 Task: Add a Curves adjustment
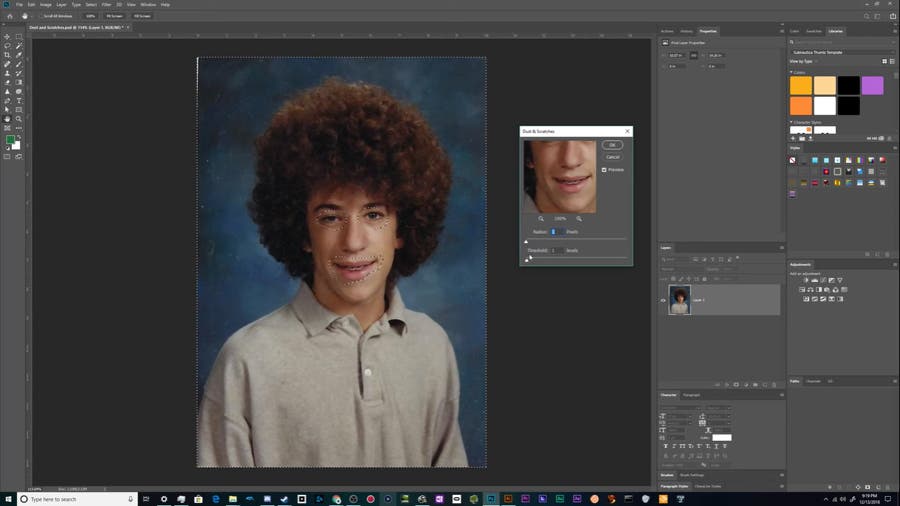point(823,281)
